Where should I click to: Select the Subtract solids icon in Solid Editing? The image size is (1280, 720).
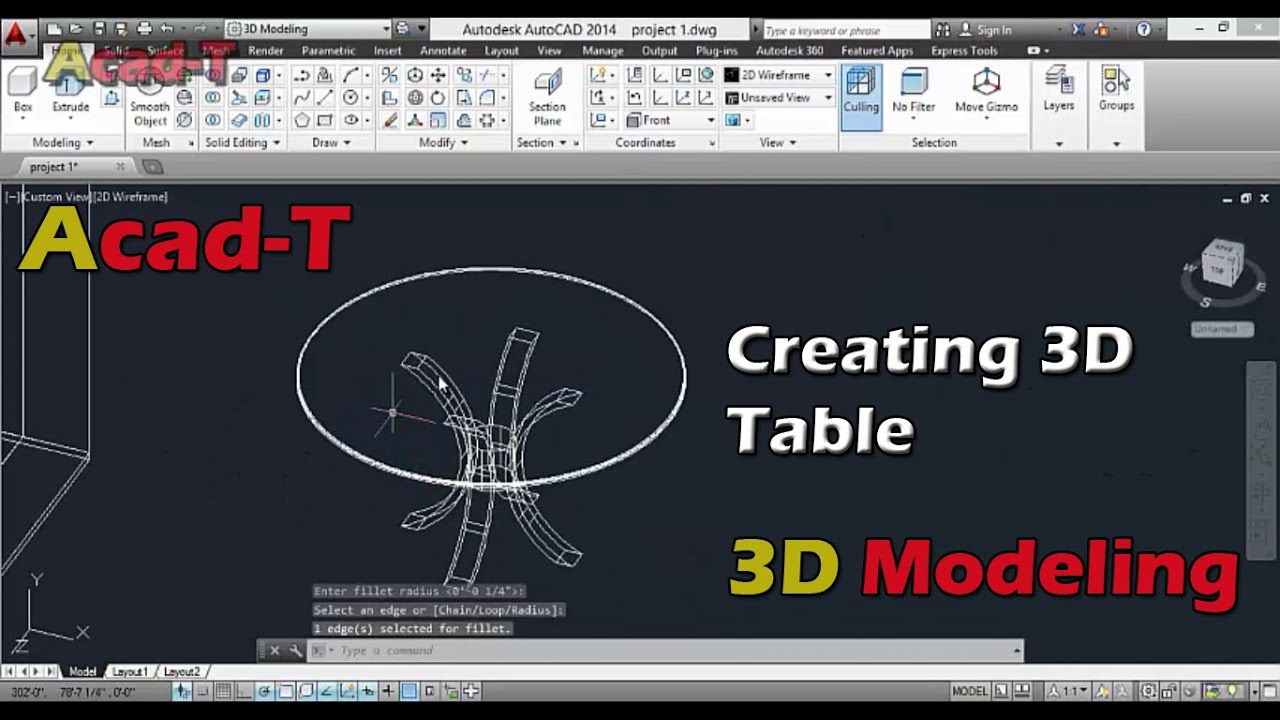[x=212, y=97]
